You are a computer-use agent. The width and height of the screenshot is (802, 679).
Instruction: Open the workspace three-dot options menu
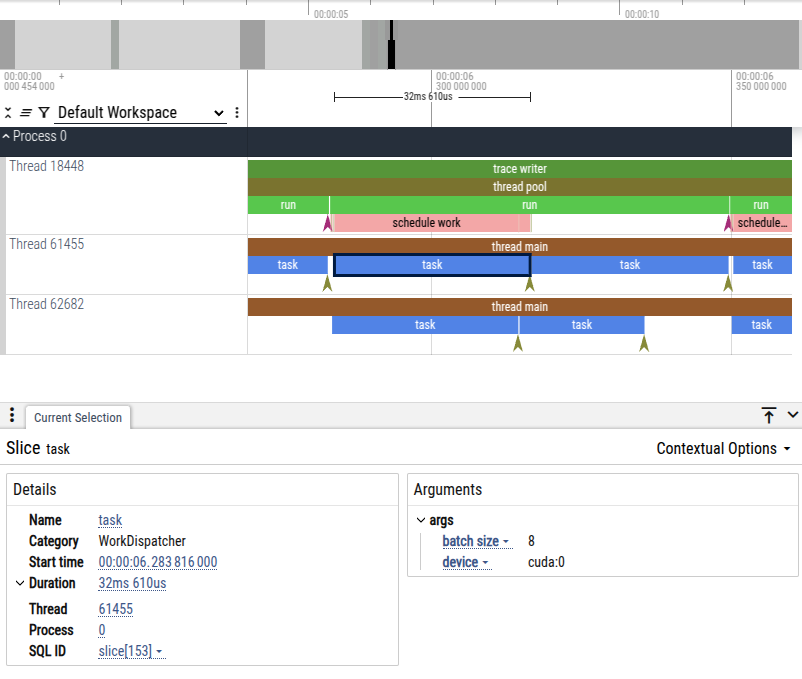tap(237, 113)
